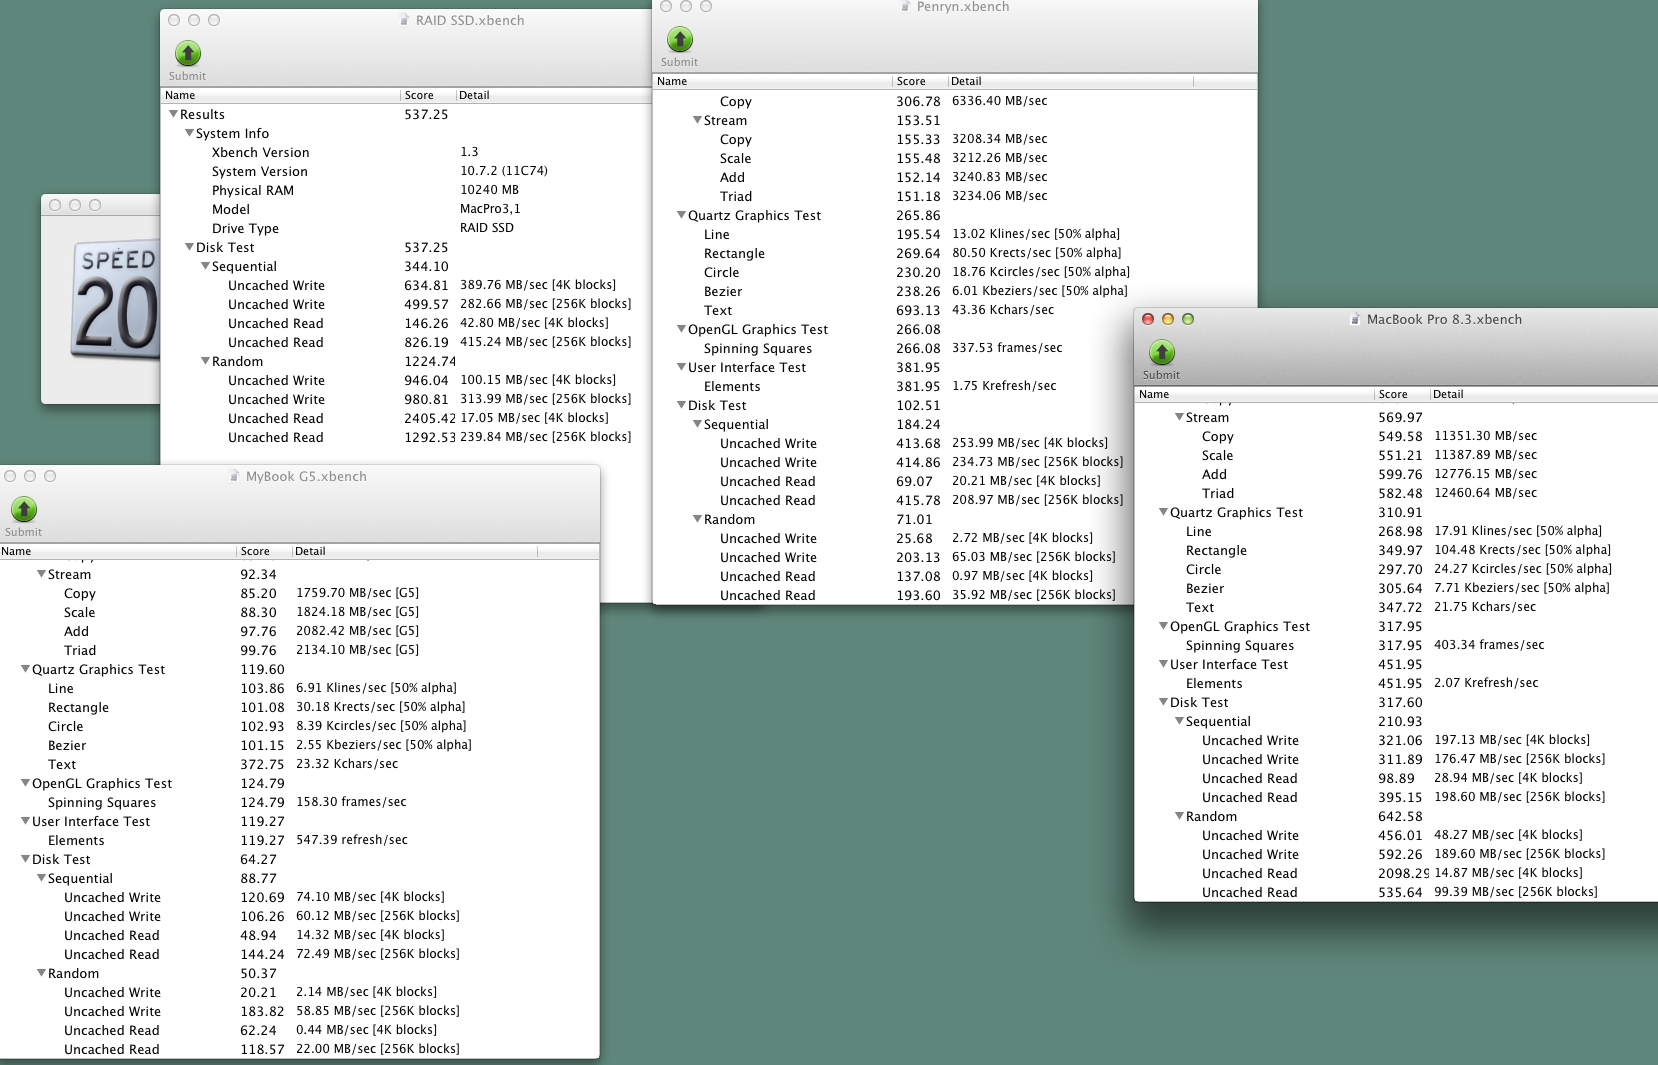Click MyBook G5.xbench title bar document icon

[235, 477]
